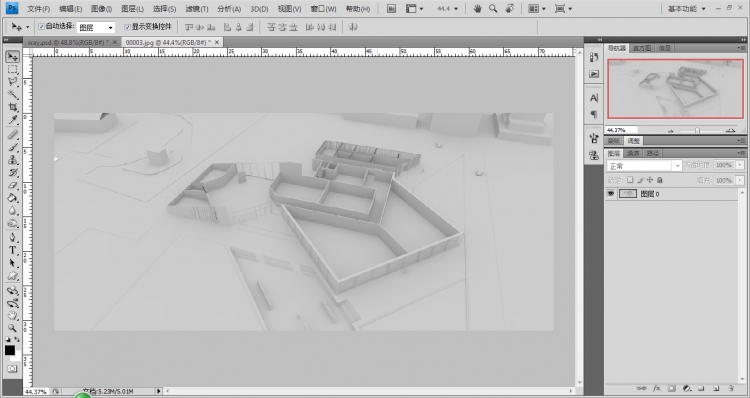This screenshot has height=398, width=750.
Task: Select the Path Selection tool
Action: (12, 263)
